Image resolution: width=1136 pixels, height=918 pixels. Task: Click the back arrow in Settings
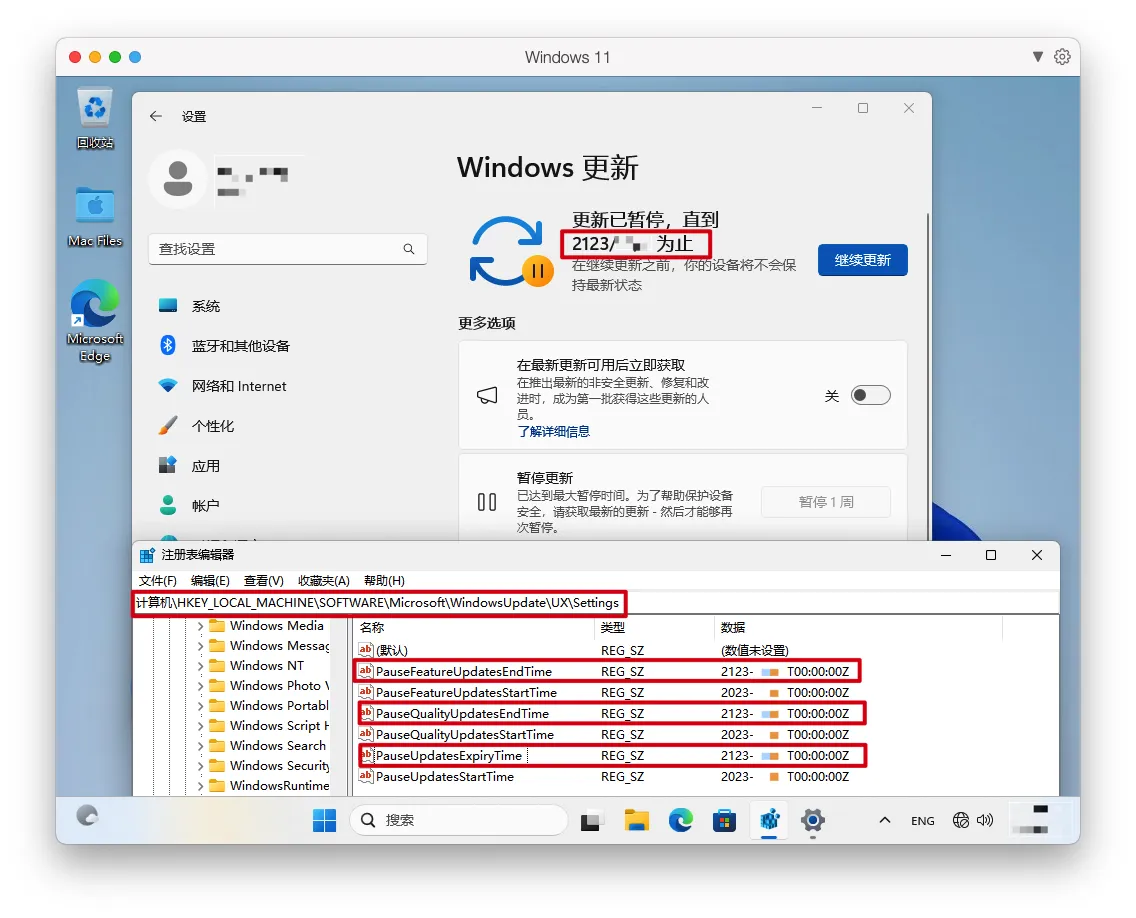156,116
